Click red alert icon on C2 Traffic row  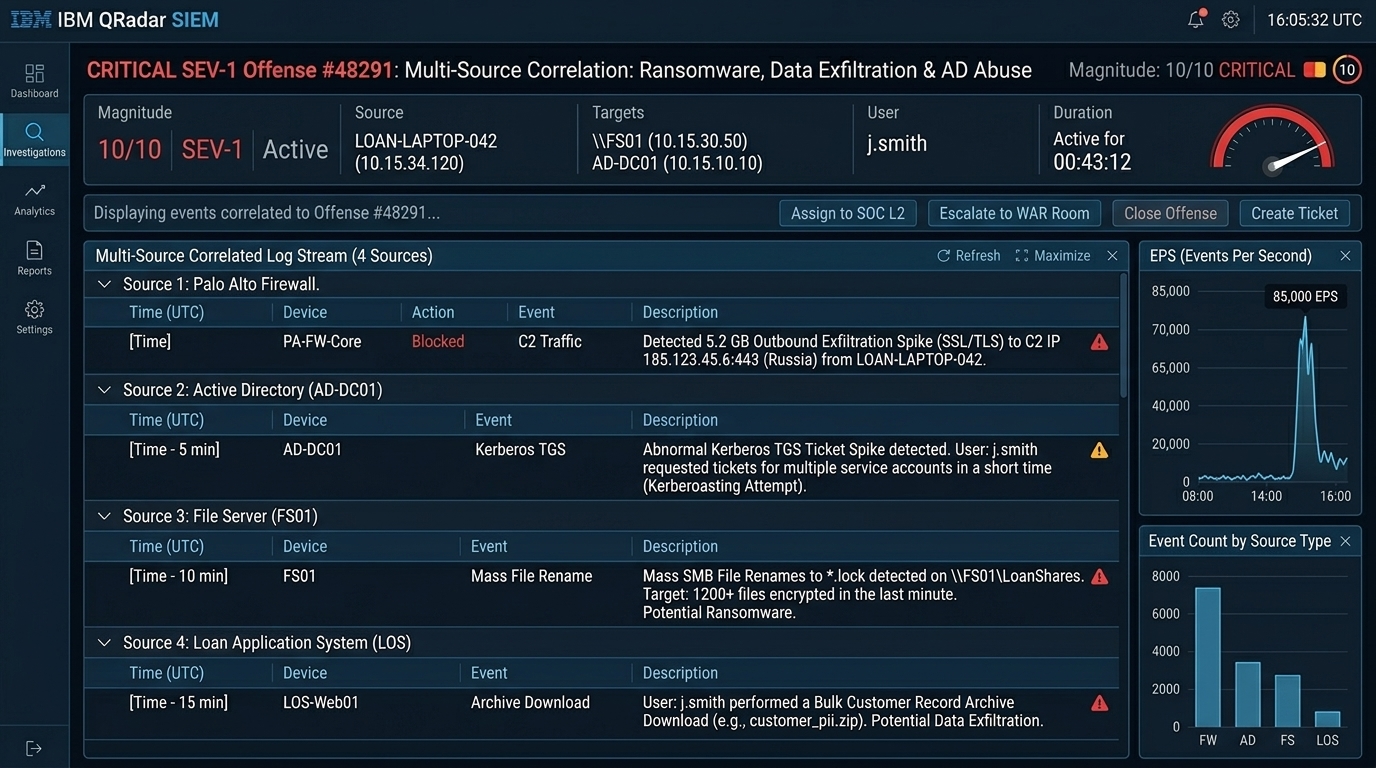[1099, 342]
